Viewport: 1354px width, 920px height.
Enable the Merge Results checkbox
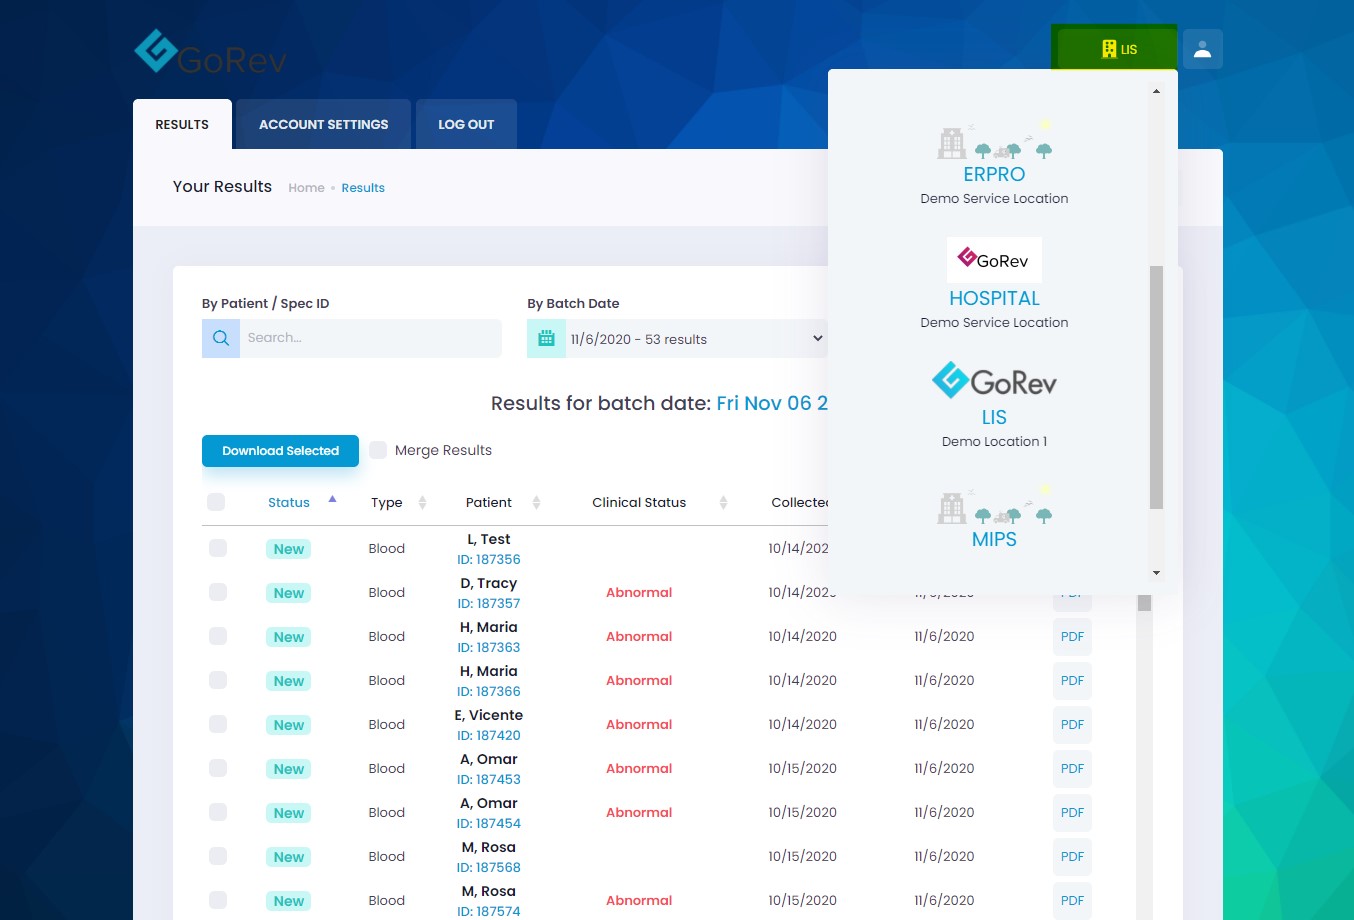378,450
